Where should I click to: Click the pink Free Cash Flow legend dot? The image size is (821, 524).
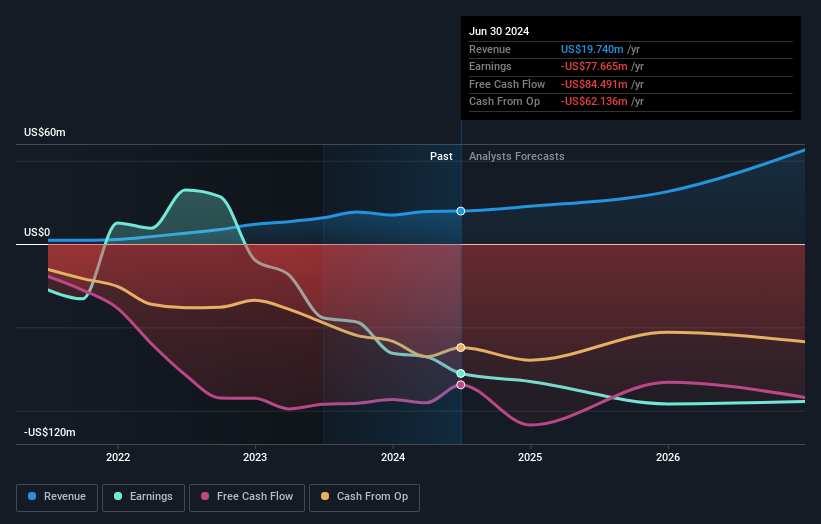coord(205,496)
